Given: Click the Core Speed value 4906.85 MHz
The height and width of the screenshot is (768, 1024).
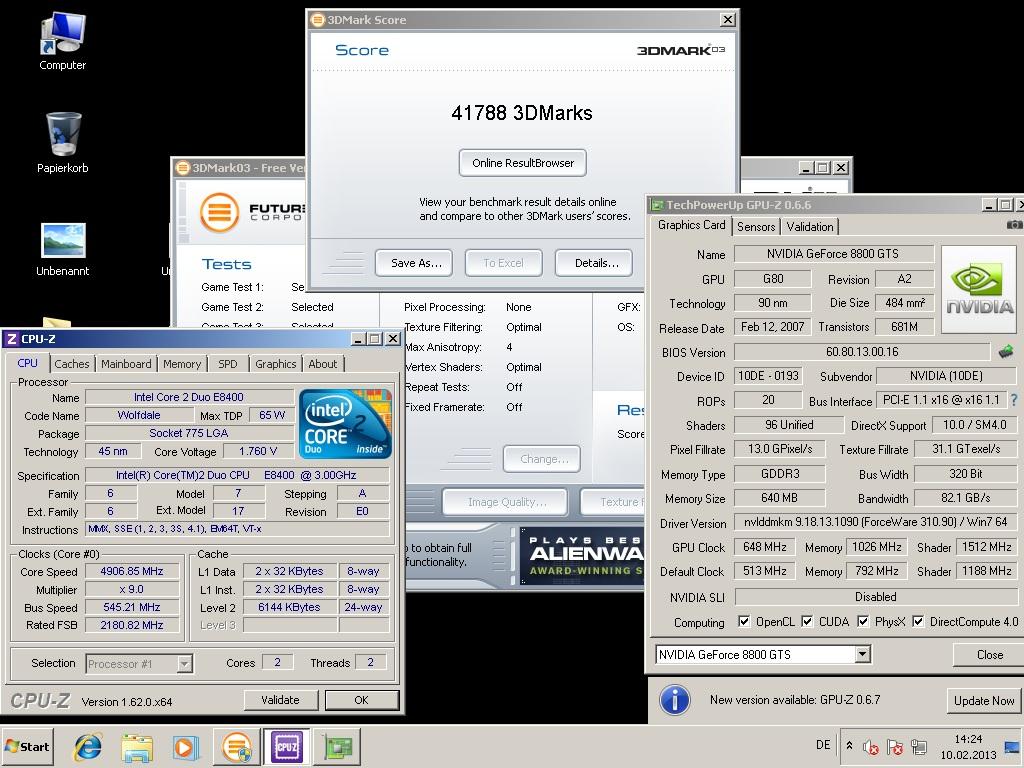Looking at the screenshot, I should (132, 571).
